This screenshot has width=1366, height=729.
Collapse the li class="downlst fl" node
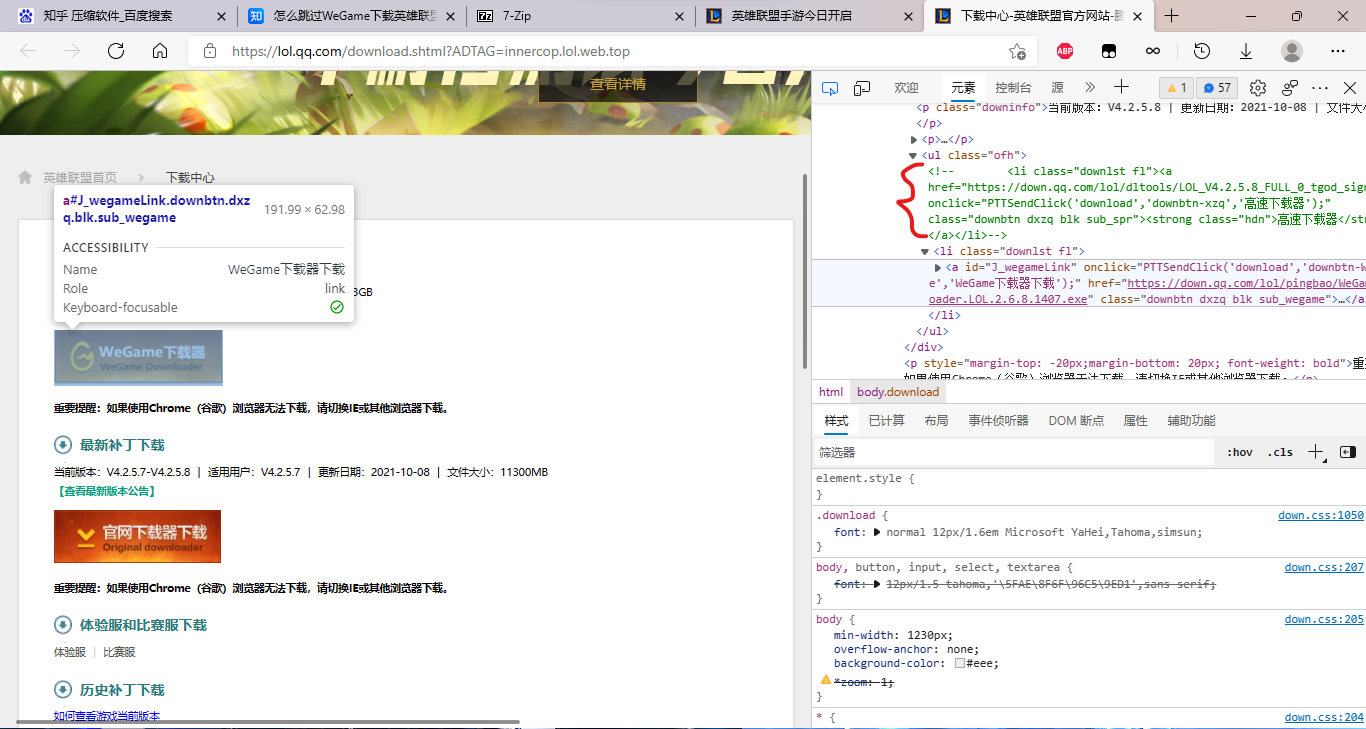[925, 252]
